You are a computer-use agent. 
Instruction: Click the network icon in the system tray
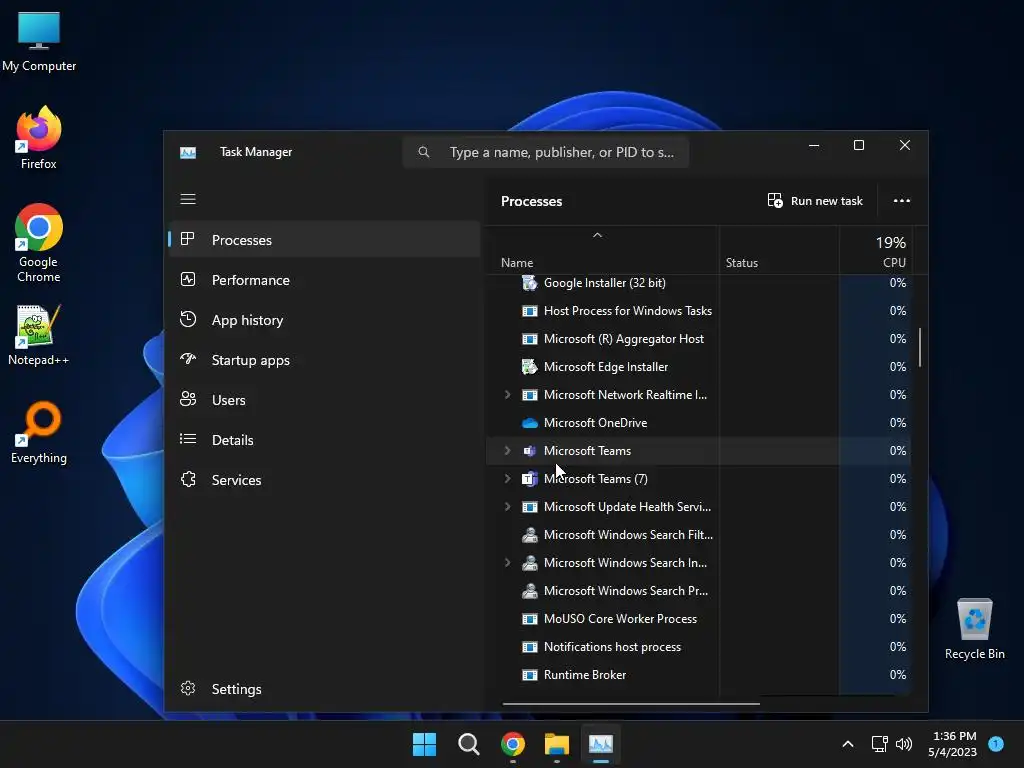click(879, 744)
